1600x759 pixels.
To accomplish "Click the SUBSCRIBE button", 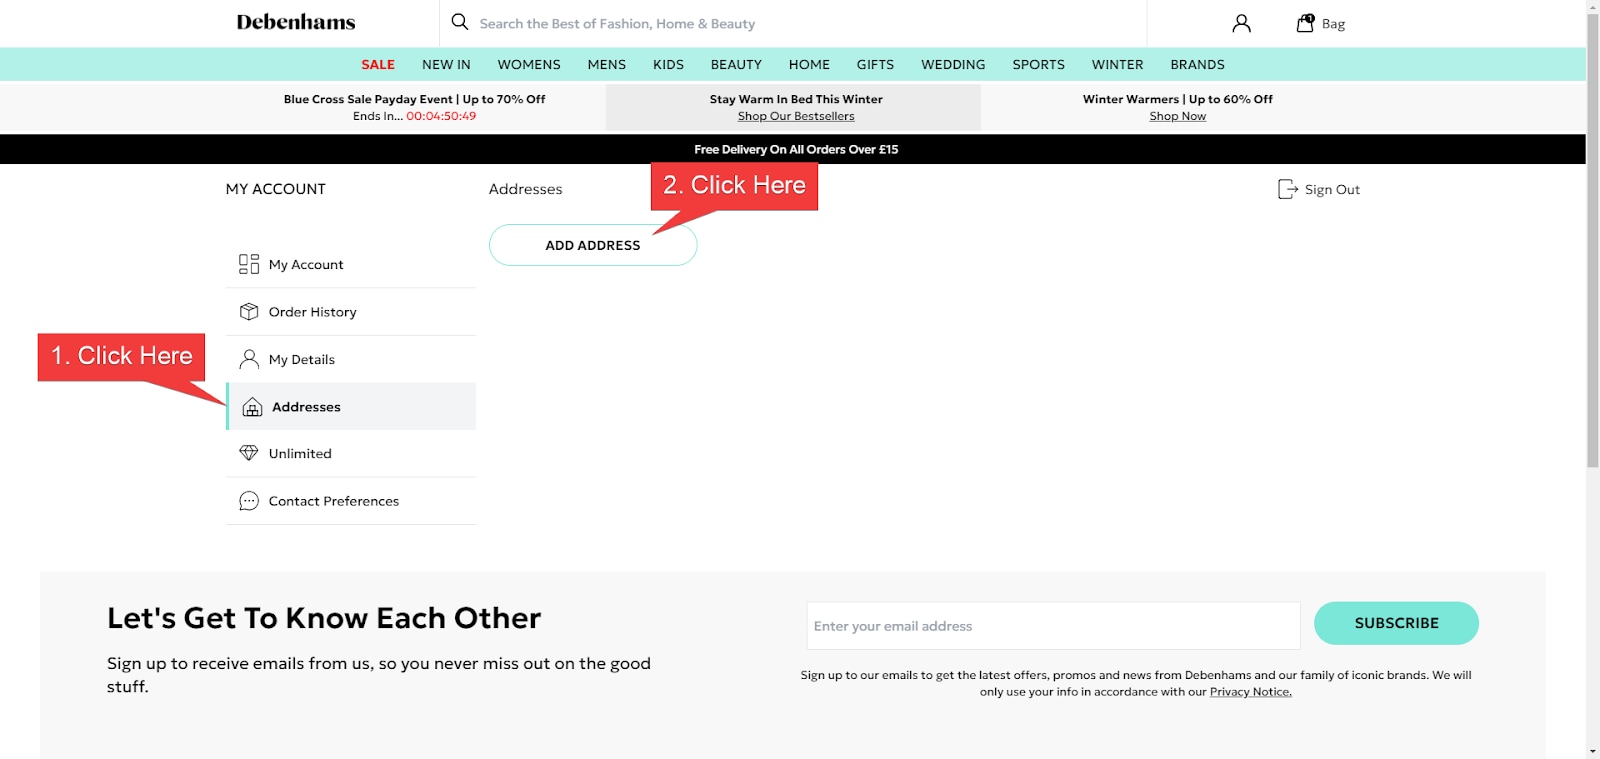I will click(1396, 623).
